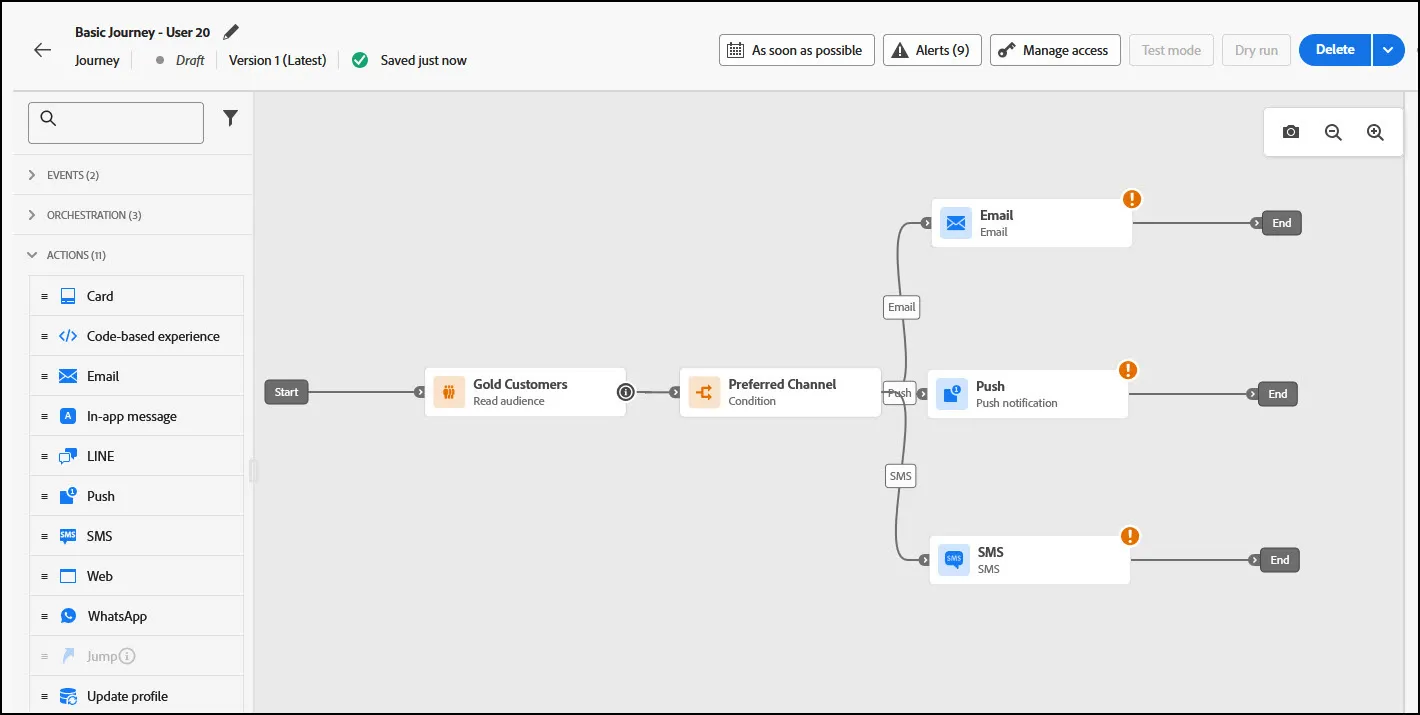
Task: Click the filter funnel icon
Action: pyautogui.click(x=231, y=118)
